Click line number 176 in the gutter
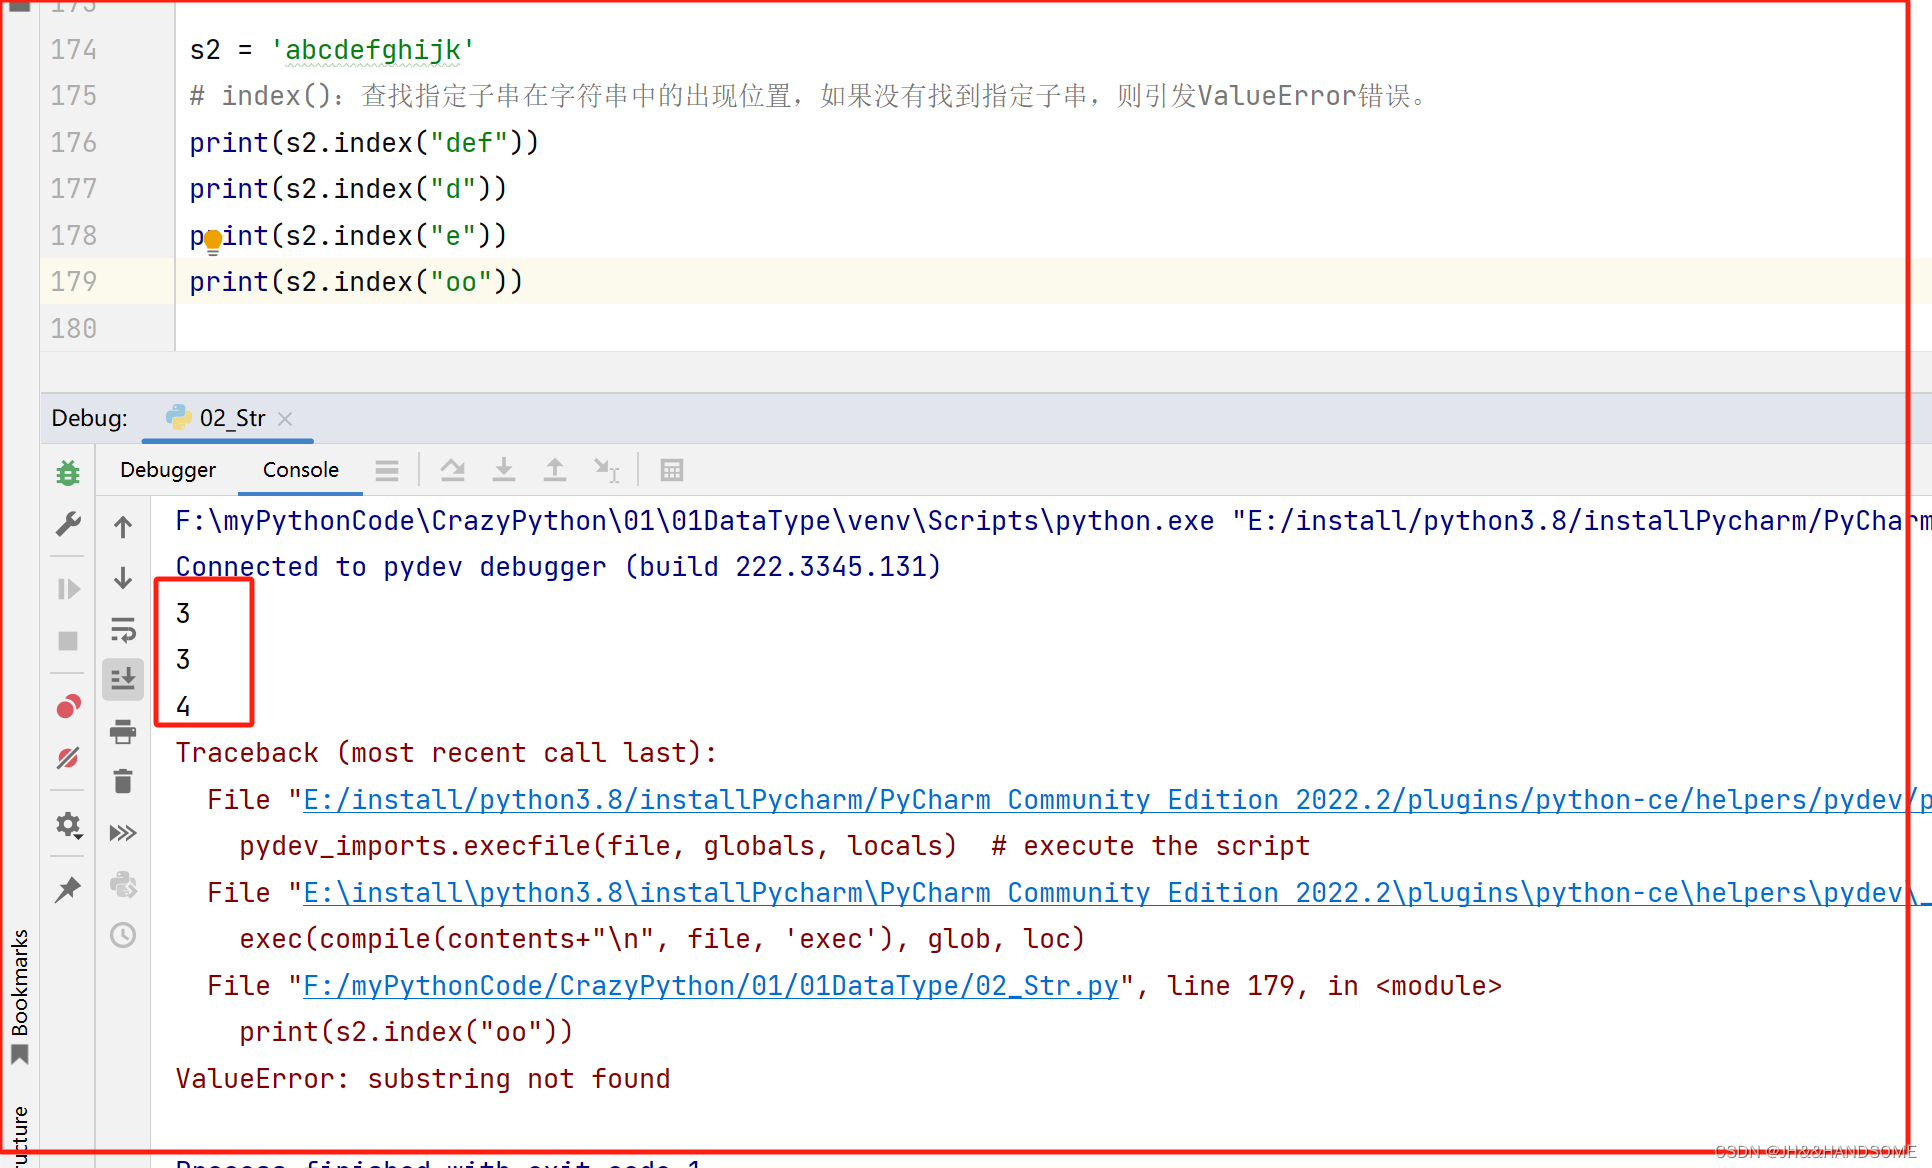This screenshot has height=1168, width=1932. 74,143
